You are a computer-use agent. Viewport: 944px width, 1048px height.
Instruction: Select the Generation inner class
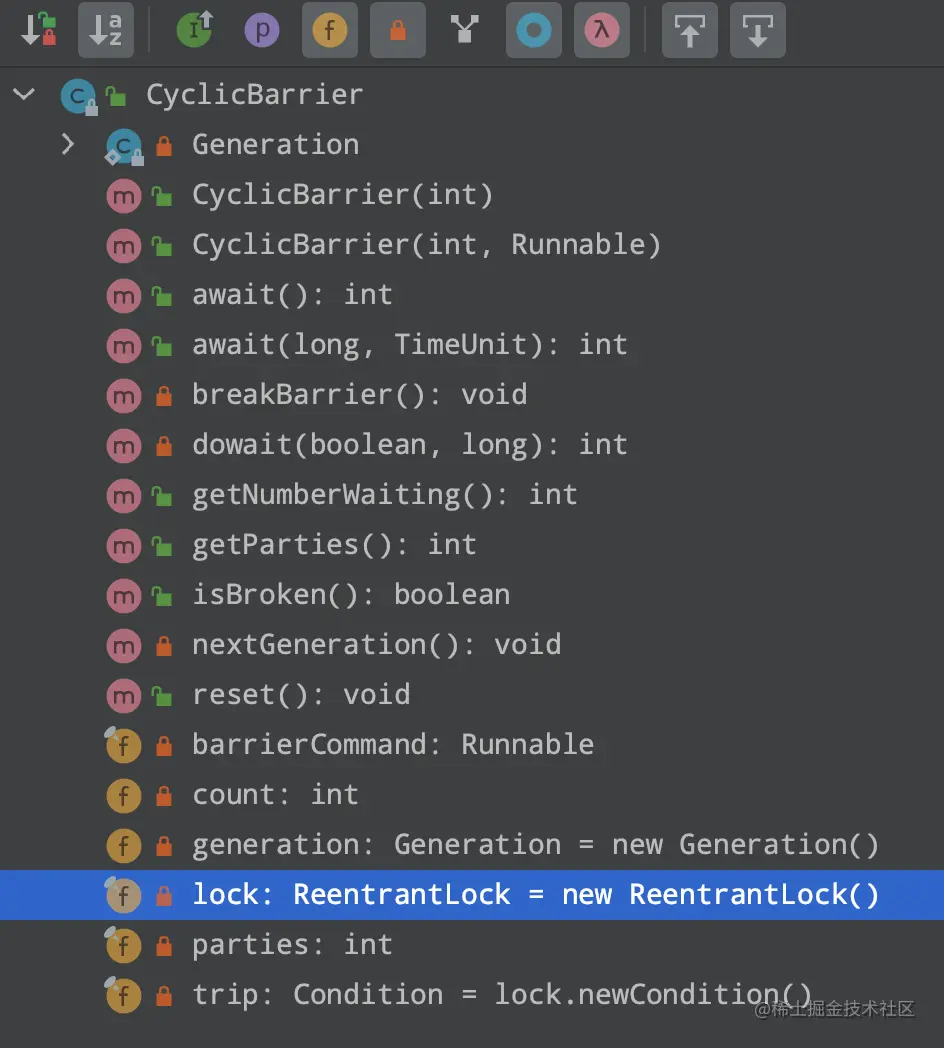point(472,144)
